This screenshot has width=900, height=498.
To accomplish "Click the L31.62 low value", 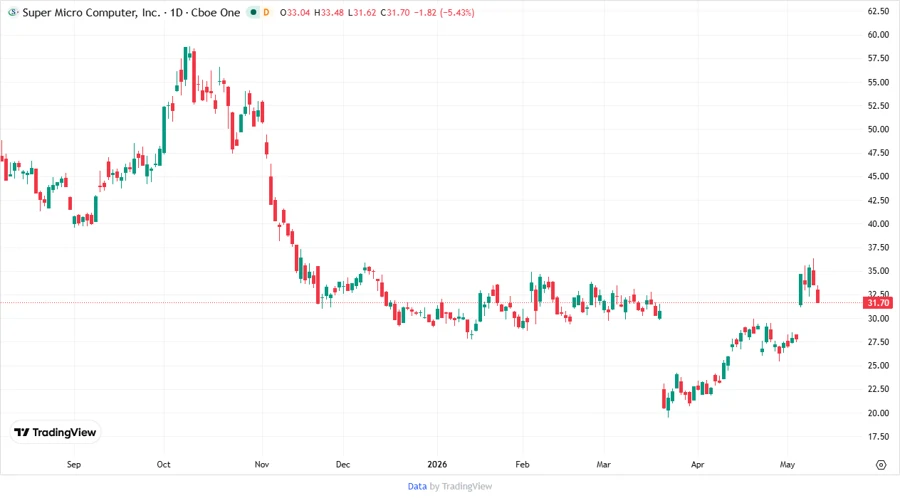I will coord(362,12).
